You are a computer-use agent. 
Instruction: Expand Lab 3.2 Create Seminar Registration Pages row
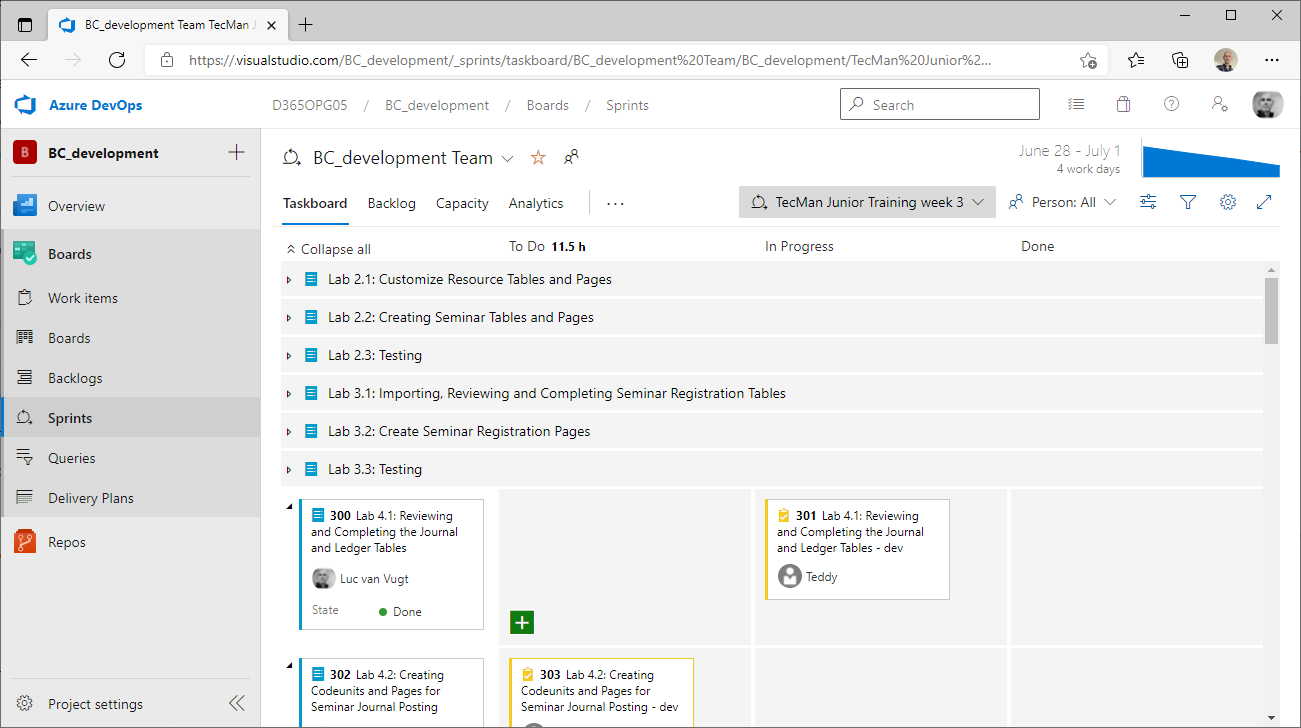(x=289, y=432)
